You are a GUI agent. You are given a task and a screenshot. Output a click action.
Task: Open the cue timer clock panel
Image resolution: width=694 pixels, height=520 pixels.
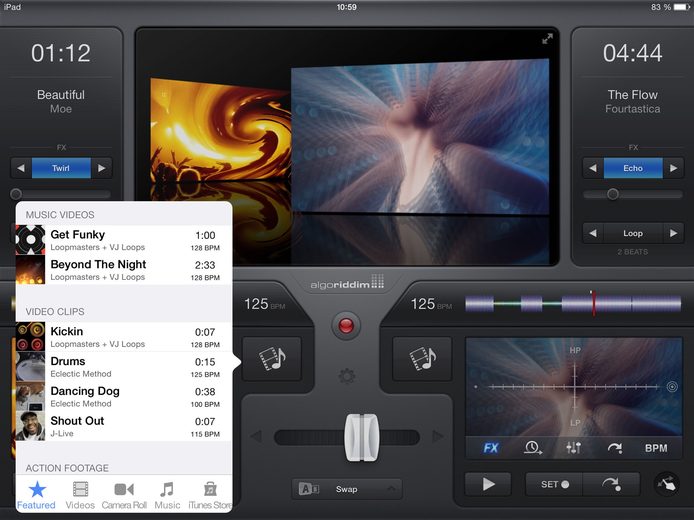(x=532, y=448)
